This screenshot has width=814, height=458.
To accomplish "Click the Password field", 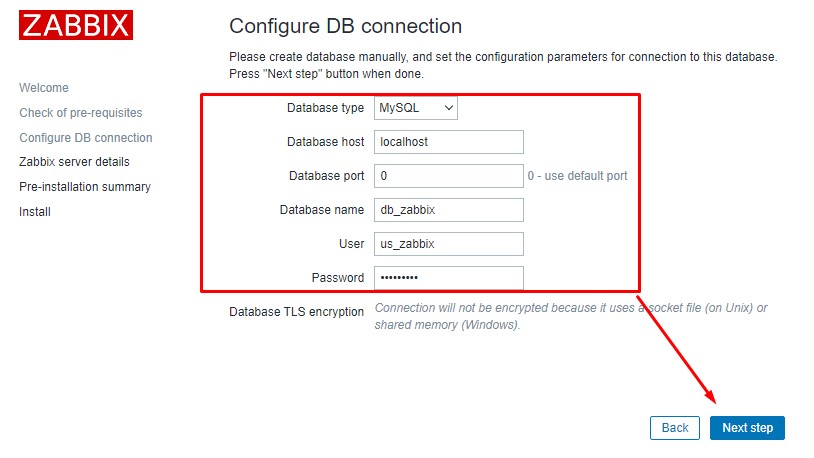I will [448, 278].
